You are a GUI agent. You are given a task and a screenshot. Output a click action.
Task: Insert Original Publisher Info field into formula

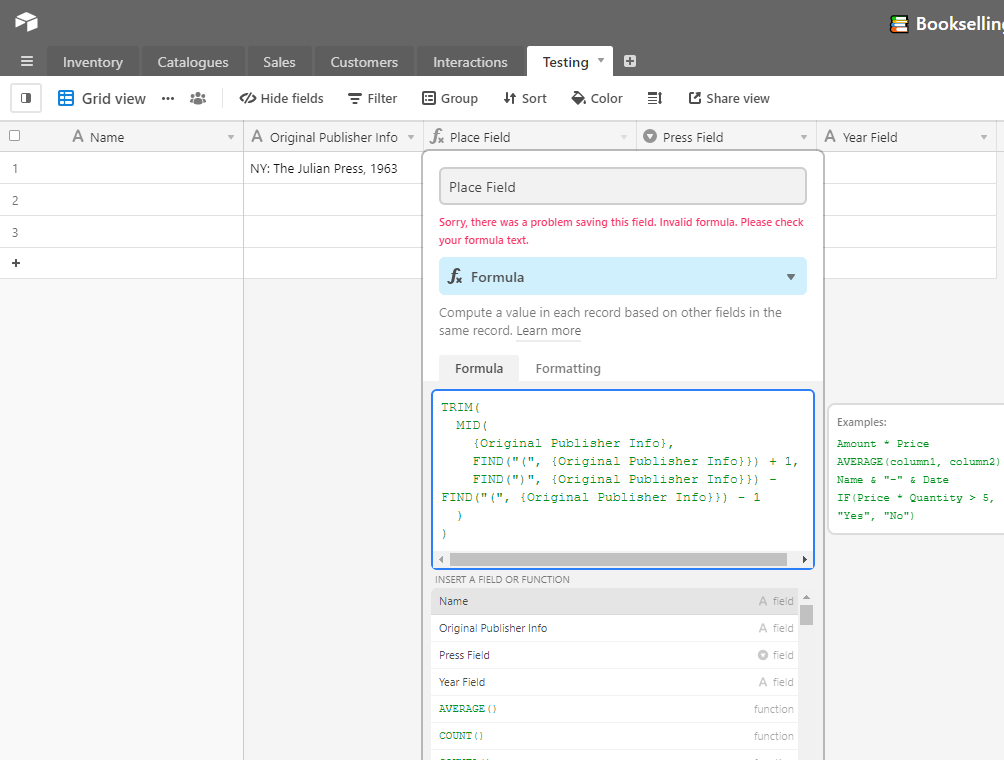pos(615,628)
